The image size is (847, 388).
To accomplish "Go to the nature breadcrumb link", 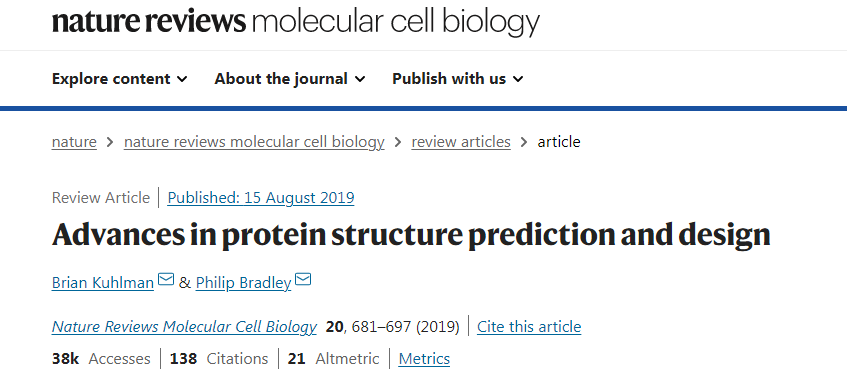I will coord(74,142).
